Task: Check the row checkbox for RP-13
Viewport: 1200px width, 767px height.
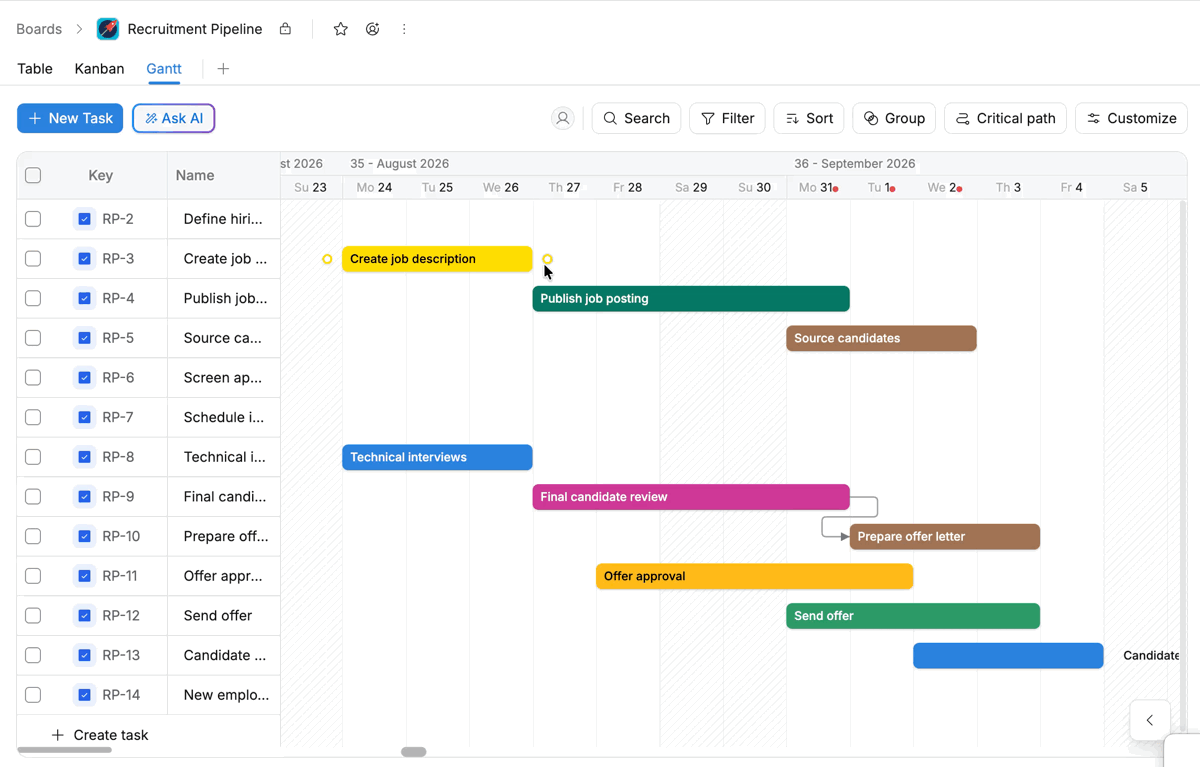Action: pyautogui.click(x=33, y=655)
